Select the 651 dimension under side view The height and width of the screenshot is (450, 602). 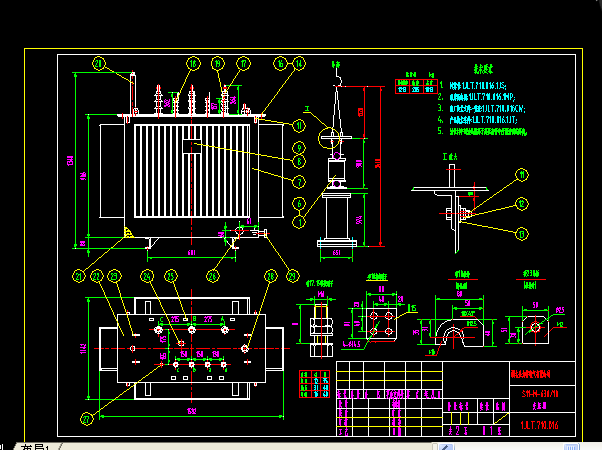pyautogui.click(x=336, y=253)
